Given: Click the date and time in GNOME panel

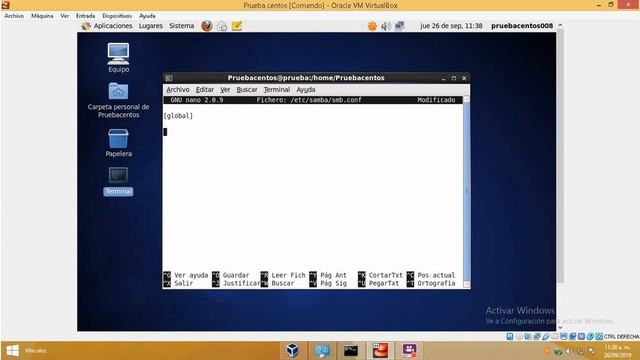Looking at the screenshot, I should pos(451,26).
